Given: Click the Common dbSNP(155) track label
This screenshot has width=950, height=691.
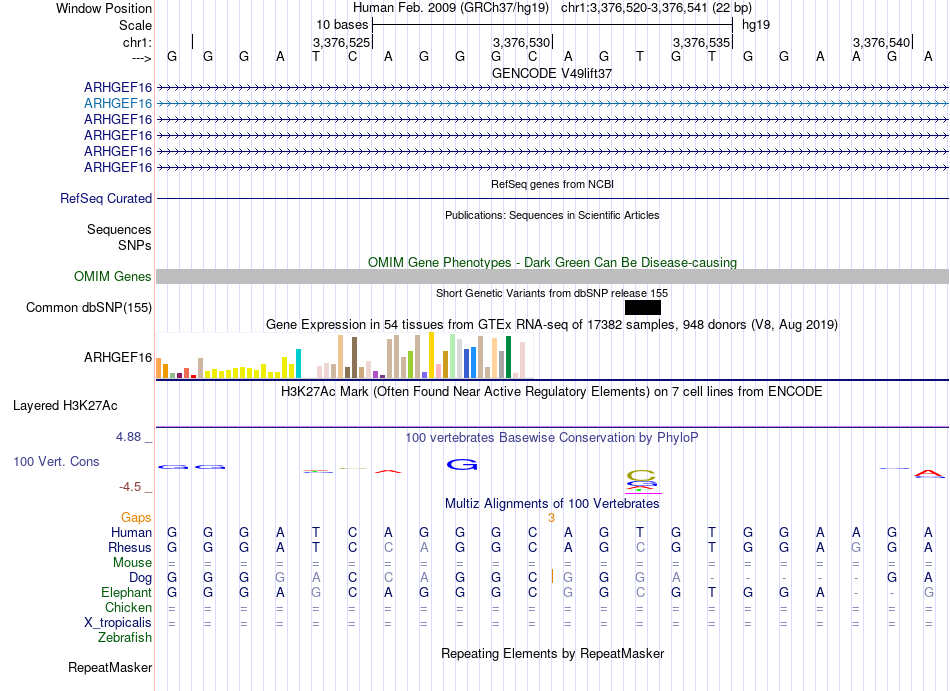Looking at the screenshot, I should tap(89, 308).
